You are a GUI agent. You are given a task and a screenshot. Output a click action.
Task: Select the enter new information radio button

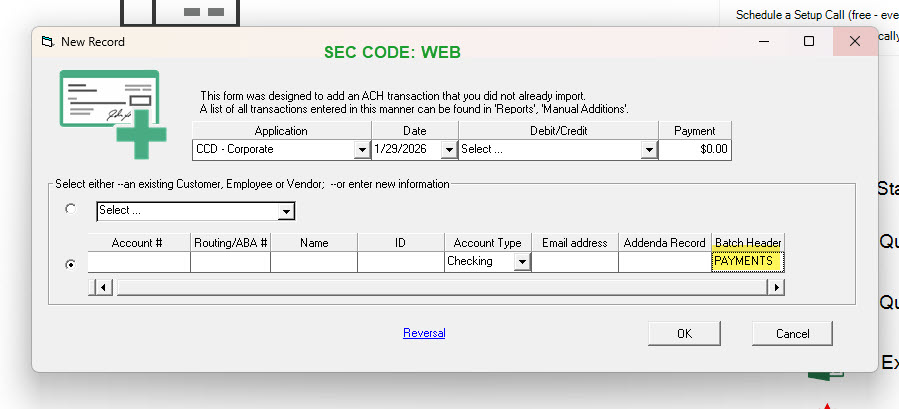tap(70, 264)
